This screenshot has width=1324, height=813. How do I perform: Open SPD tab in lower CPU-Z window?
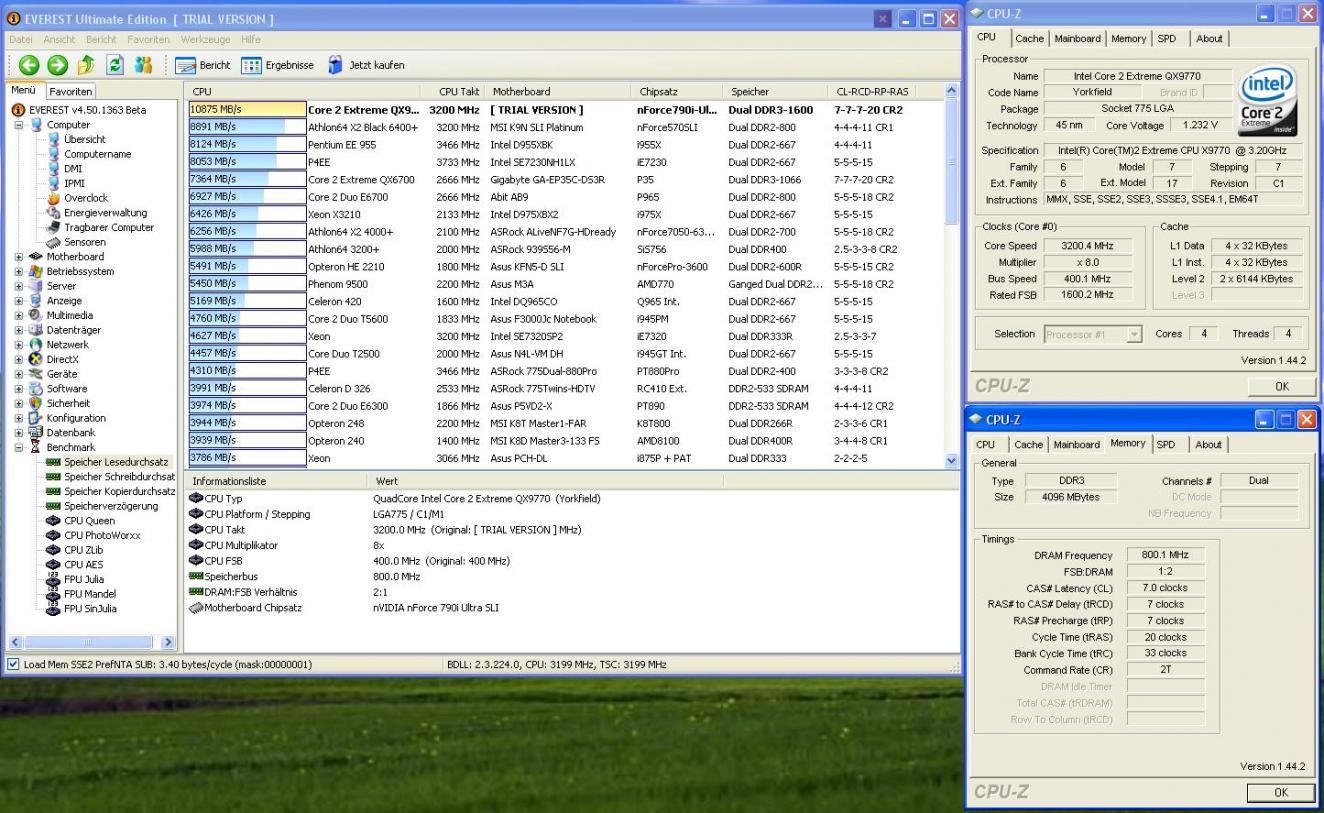[1166, 444]
